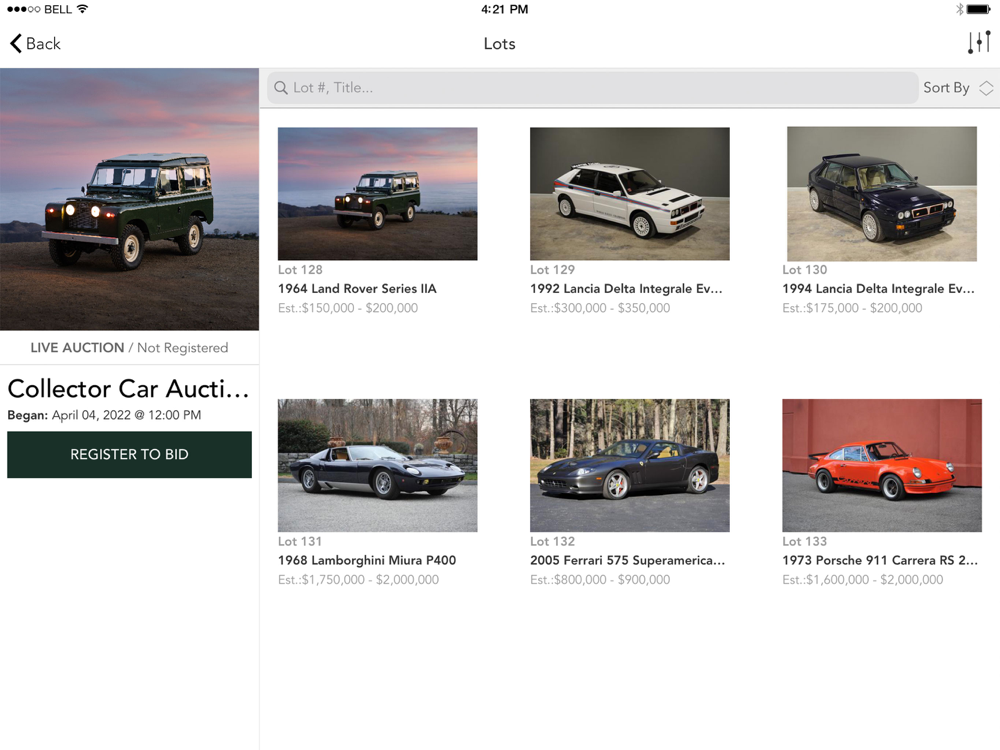Tap the Began April 04, 2022 date

pyautogui.click(x=104, y=415)
